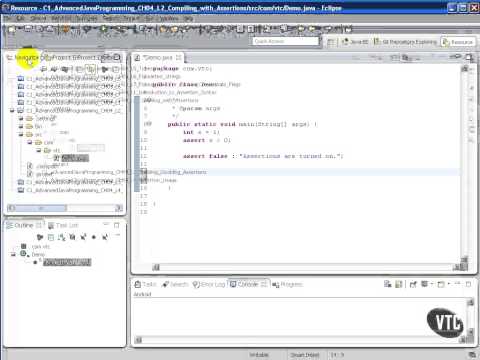Select the main method in Outline
This screenshot has height=360, width=480.
tap(63, 262)
